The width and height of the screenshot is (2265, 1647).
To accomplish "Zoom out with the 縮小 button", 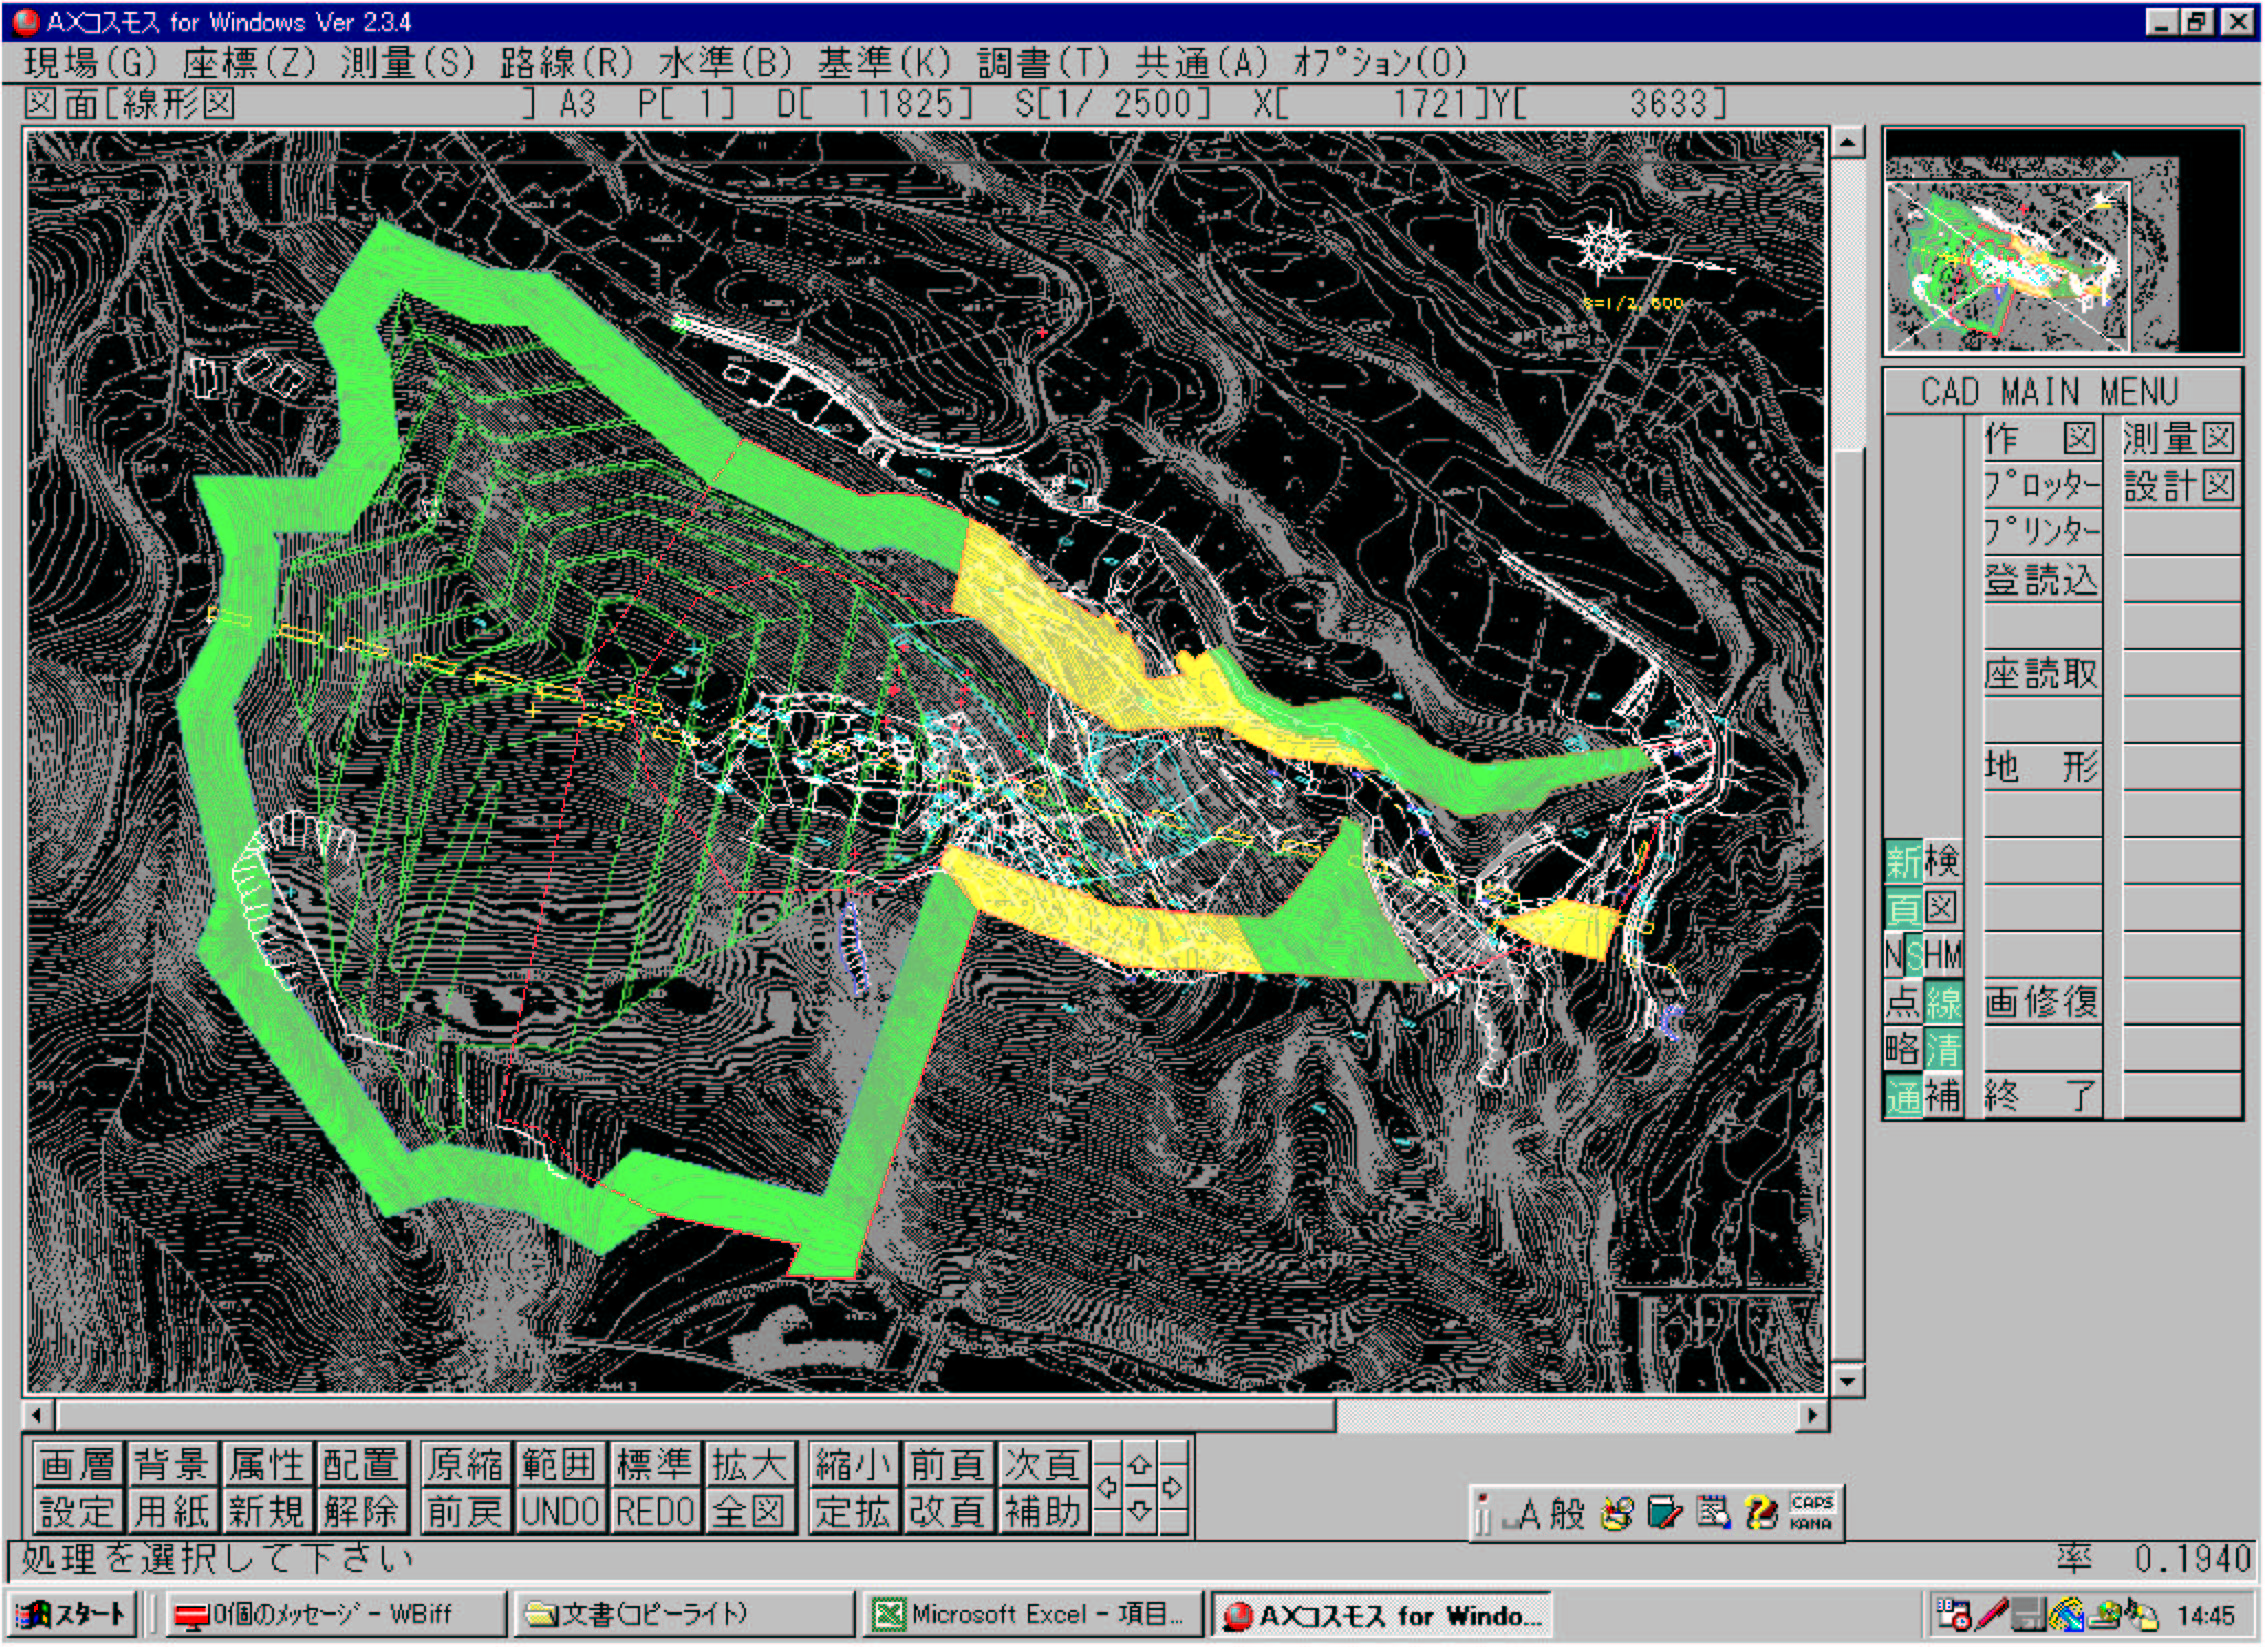I will click(852, 1464).
